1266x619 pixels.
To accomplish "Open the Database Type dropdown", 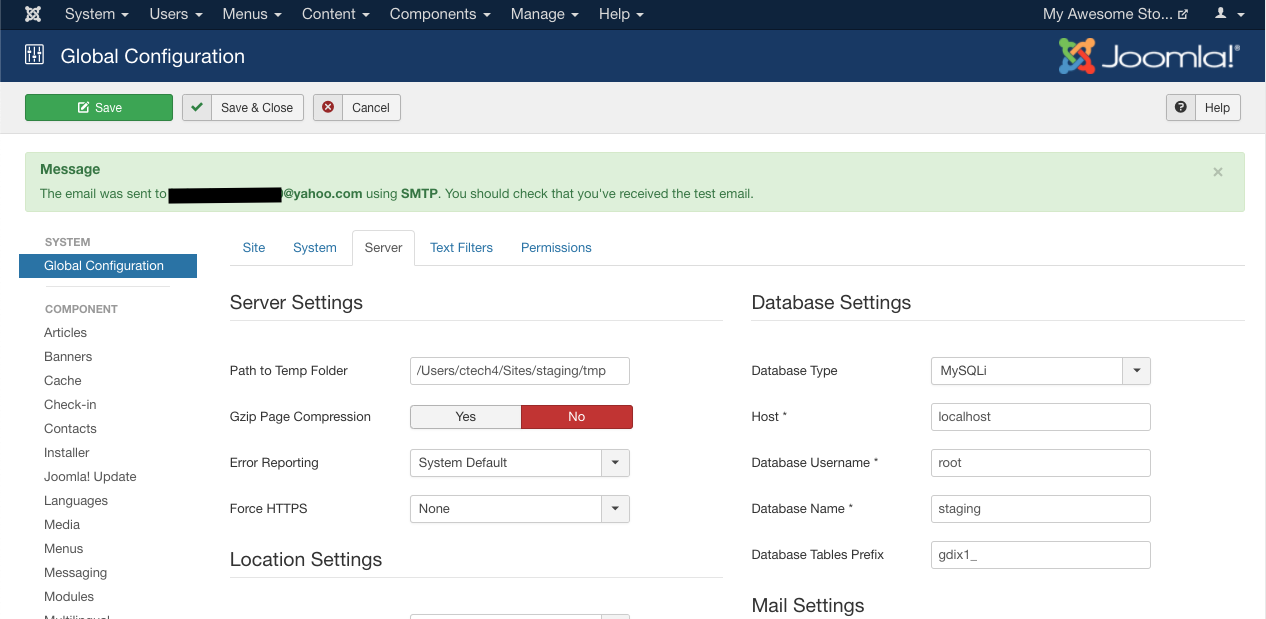I will [1041, 371].
